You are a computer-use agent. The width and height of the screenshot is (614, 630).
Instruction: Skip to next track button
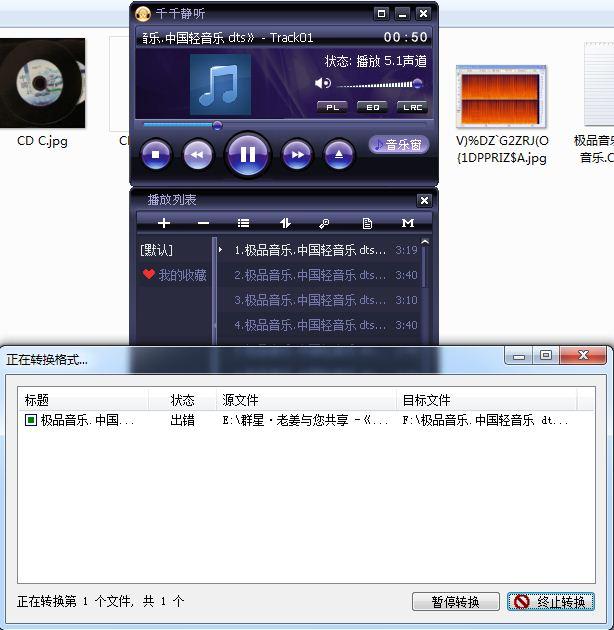coord(297,155)
